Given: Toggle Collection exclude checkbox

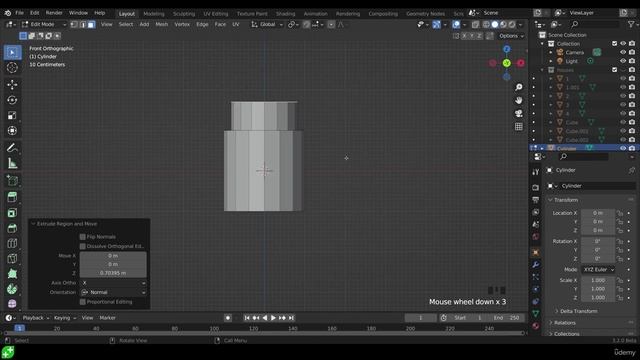Looking at the screenshot, I should [614, 44].
